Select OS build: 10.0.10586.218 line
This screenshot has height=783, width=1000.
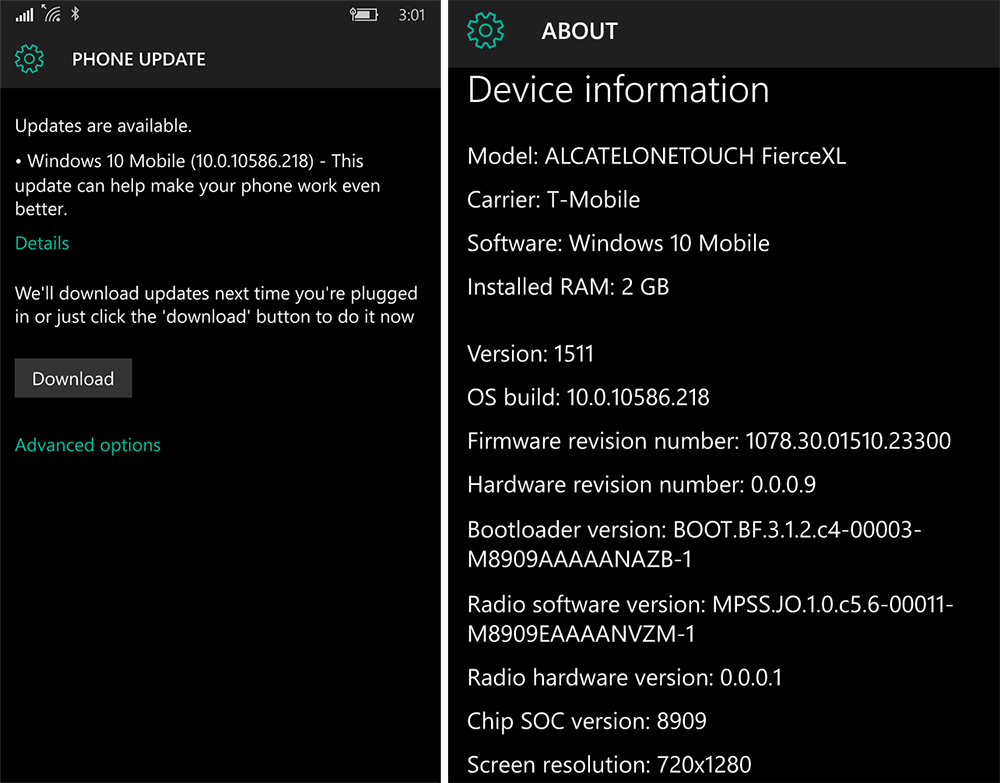pyautogui.click(x=589, y=397)
